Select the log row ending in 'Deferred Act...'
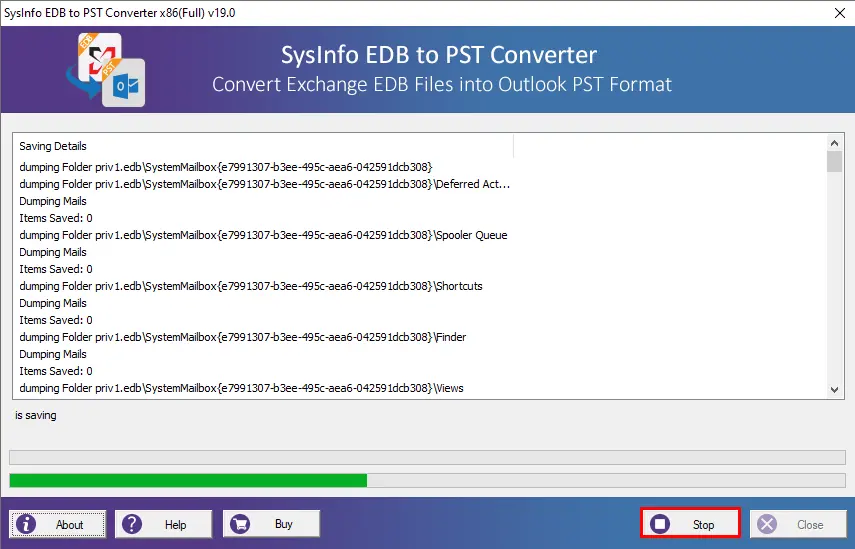The height and width of the screenshot is (549, 855). (x=264, y=184)
